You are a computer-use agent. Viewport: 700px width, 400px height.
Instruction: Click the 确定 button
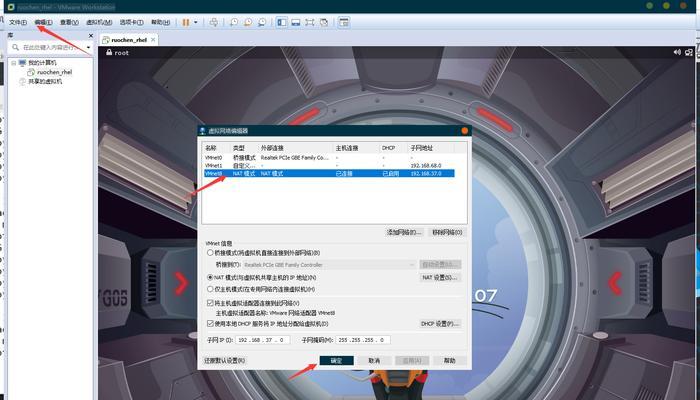(x=337, y=361)
